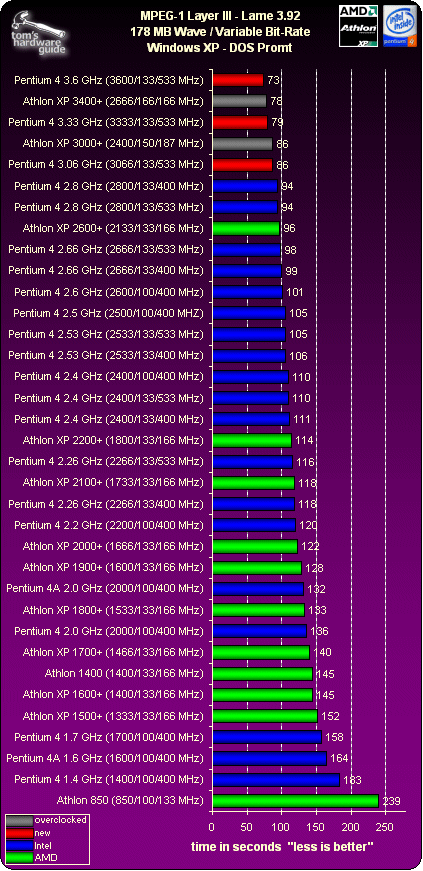Click the label 'Athlon XP 2600+ (2133/133/166 MHz)'
Image resolution: width=423 pixels, height=871 pixels.
pyautogui.click(x=113, y=228)
